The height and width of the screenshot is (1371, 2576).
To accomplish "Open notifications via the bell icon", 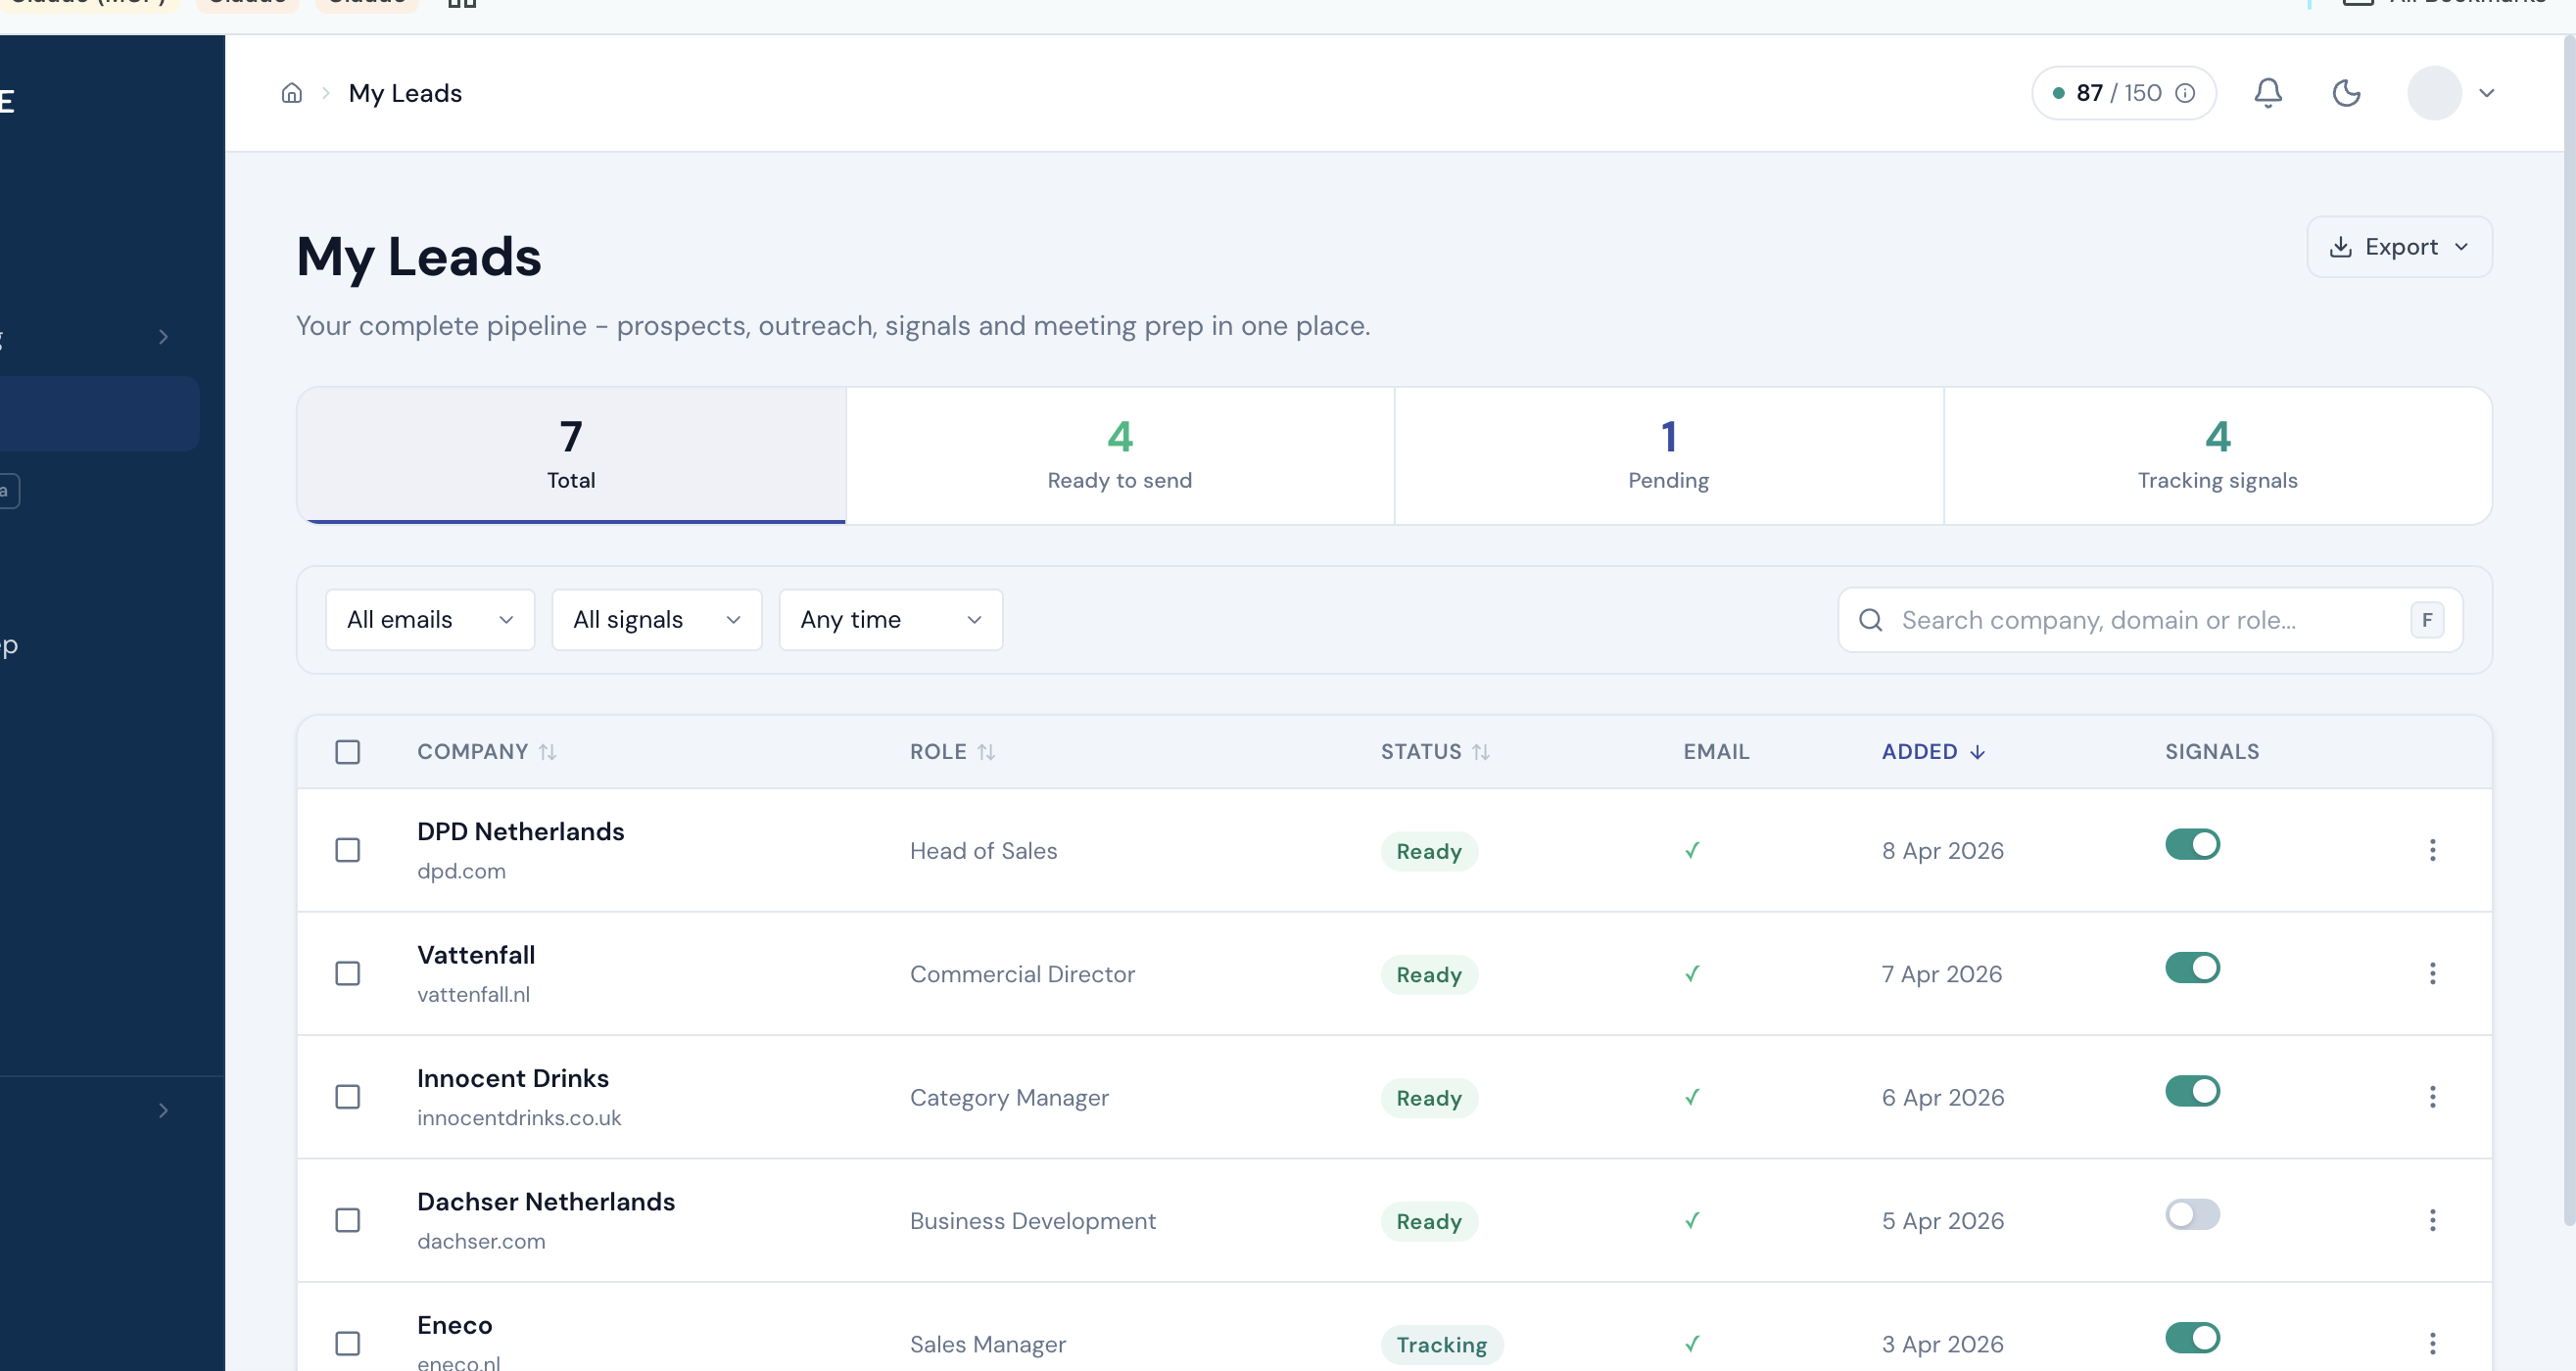I will point(2267,92).
